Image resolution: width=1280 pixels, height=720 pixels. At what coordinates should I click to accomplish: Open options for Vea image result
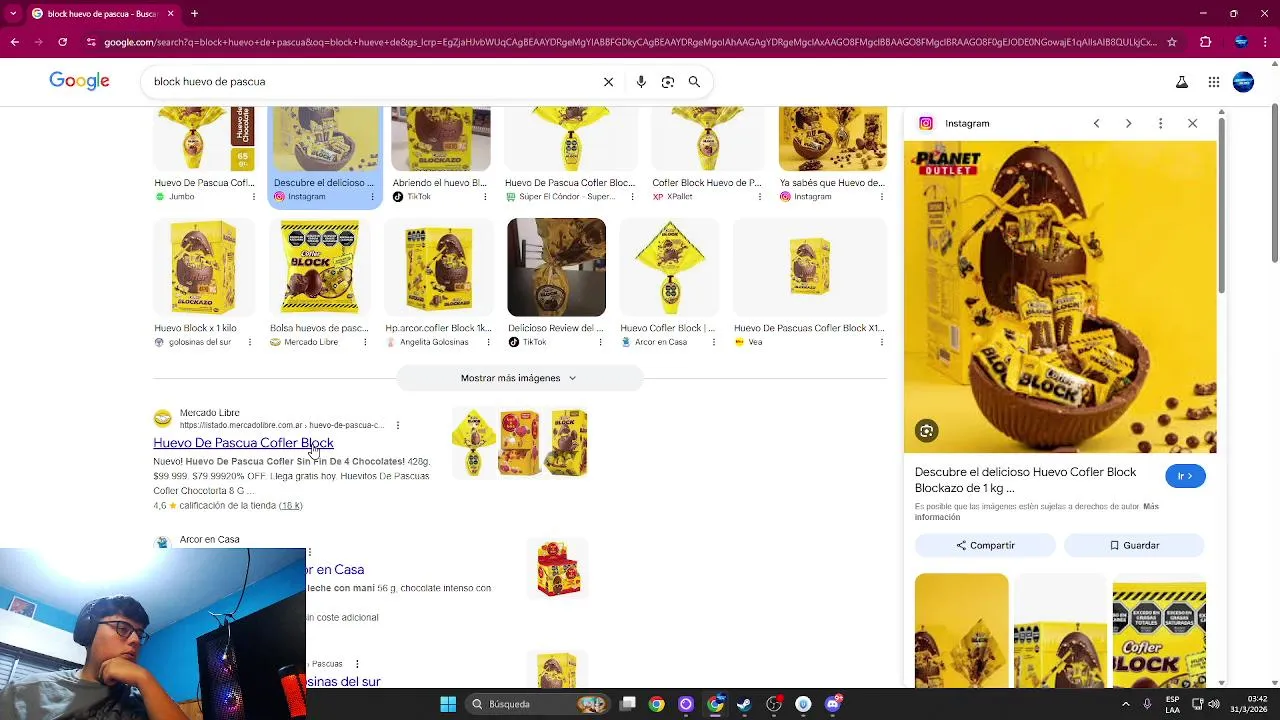coord(881,342)
